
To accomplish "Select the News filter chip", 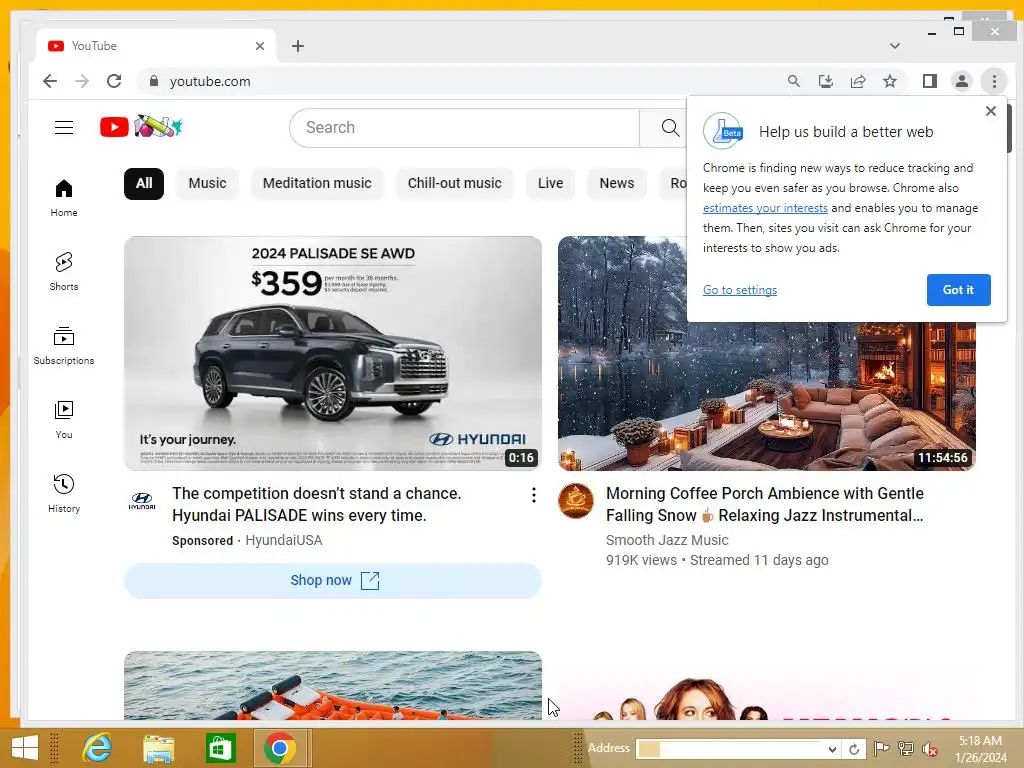I will coord(616,184).
